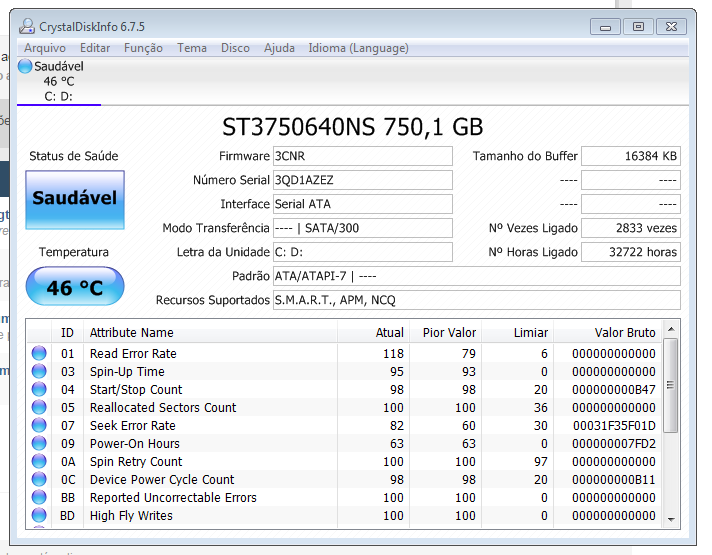Viewport: 712px width, 555px height.
Task: Open the Ajuda menu
Action: coord(279,48)
